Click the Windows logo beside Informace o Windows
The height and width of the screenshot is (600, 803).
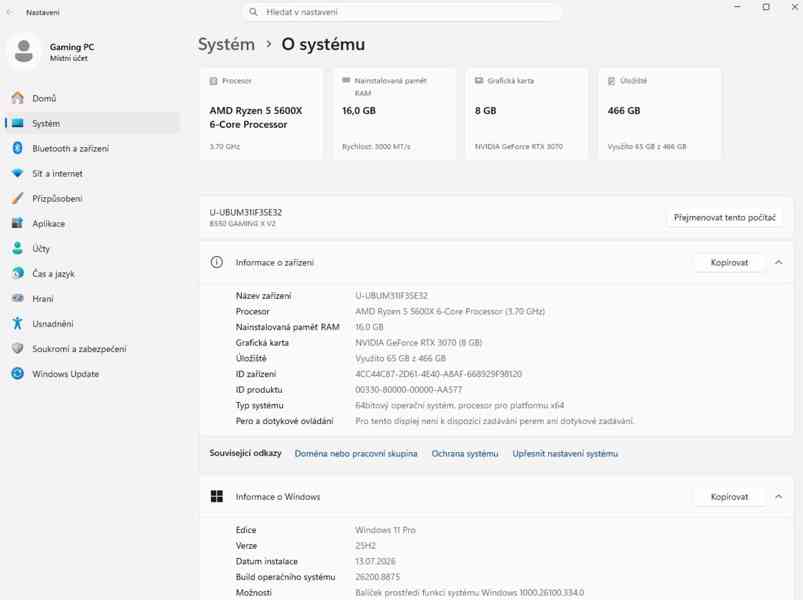pyautogui.click(x=217, y=496)
